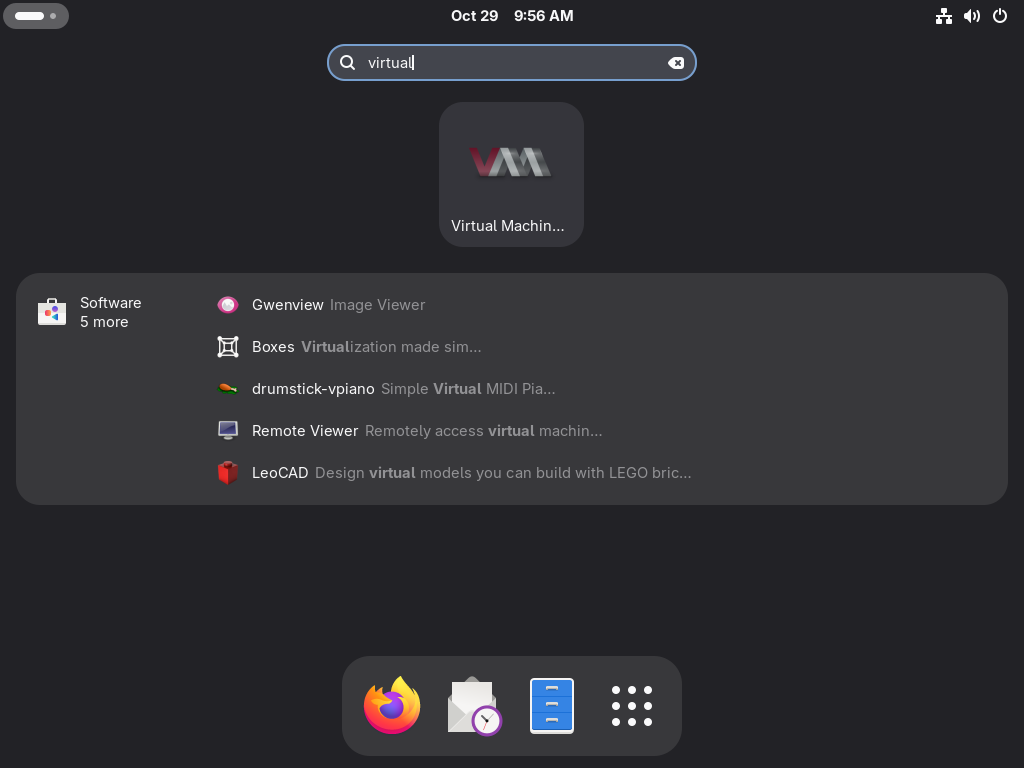Click inside the search input field
Screen dimensions: 1024x768
click(500, 62)
